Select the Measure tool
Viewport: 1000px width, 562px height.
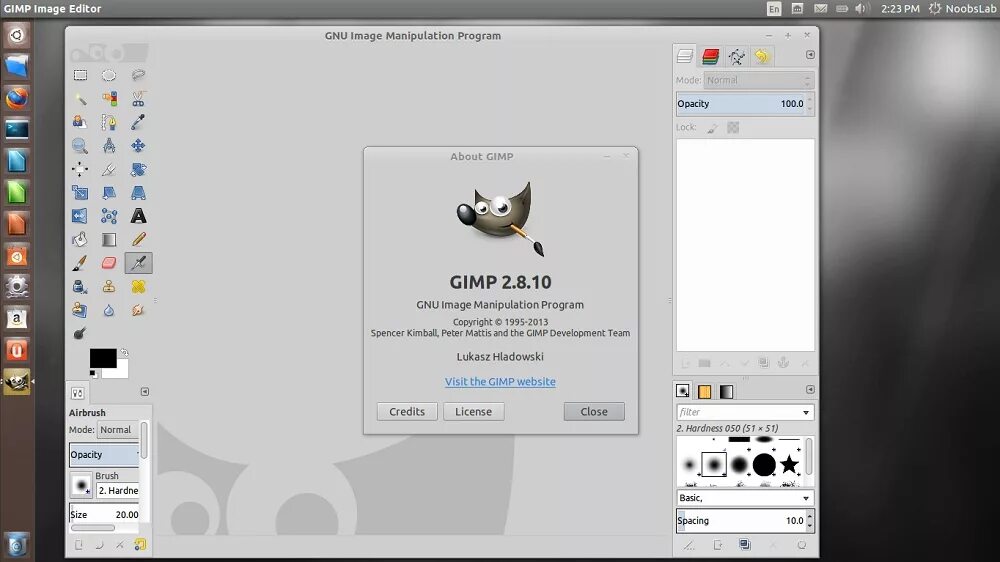pos(109,146)
